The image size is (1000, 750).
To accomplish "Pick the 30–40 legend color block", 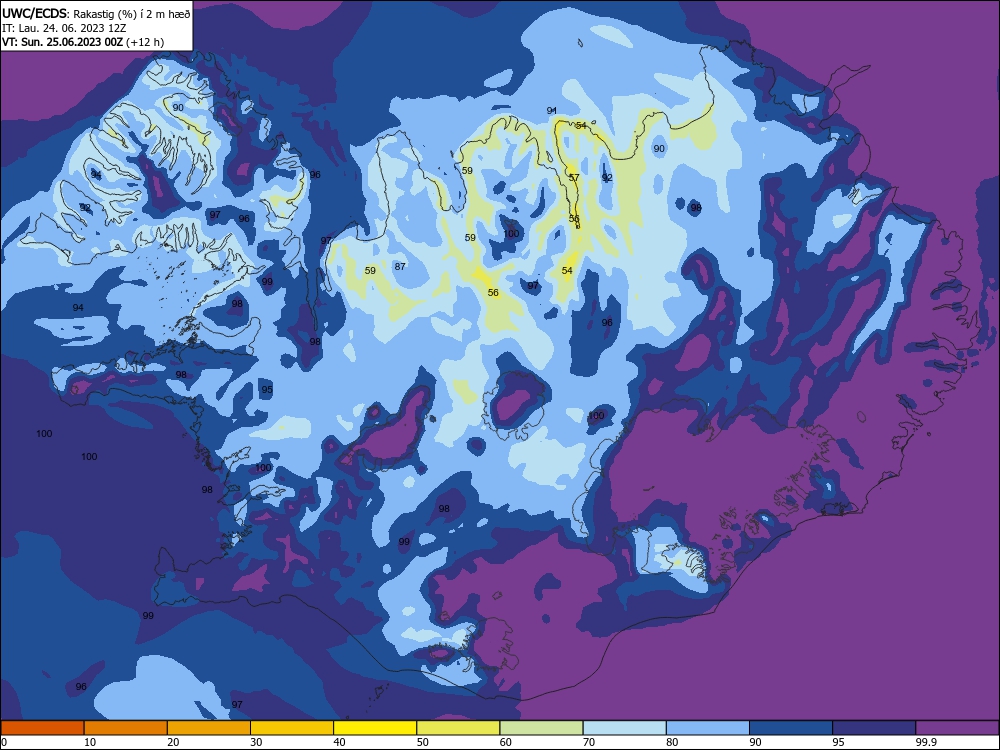I will [292, 728].
